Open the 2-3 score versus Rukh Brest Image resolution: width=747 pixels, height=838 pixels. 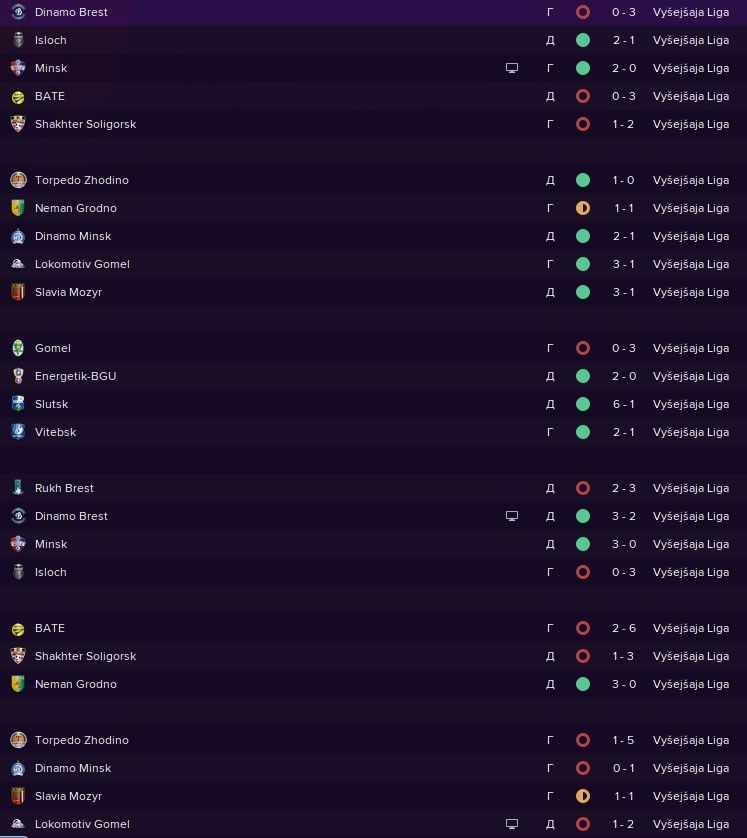pyautogui.click(x=624, y=488)
